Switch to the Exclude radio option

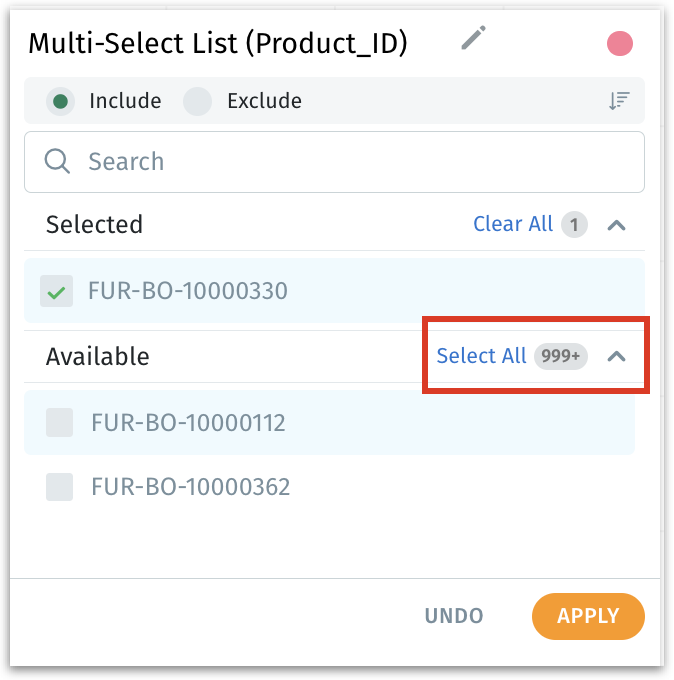[x=198, y=101]
